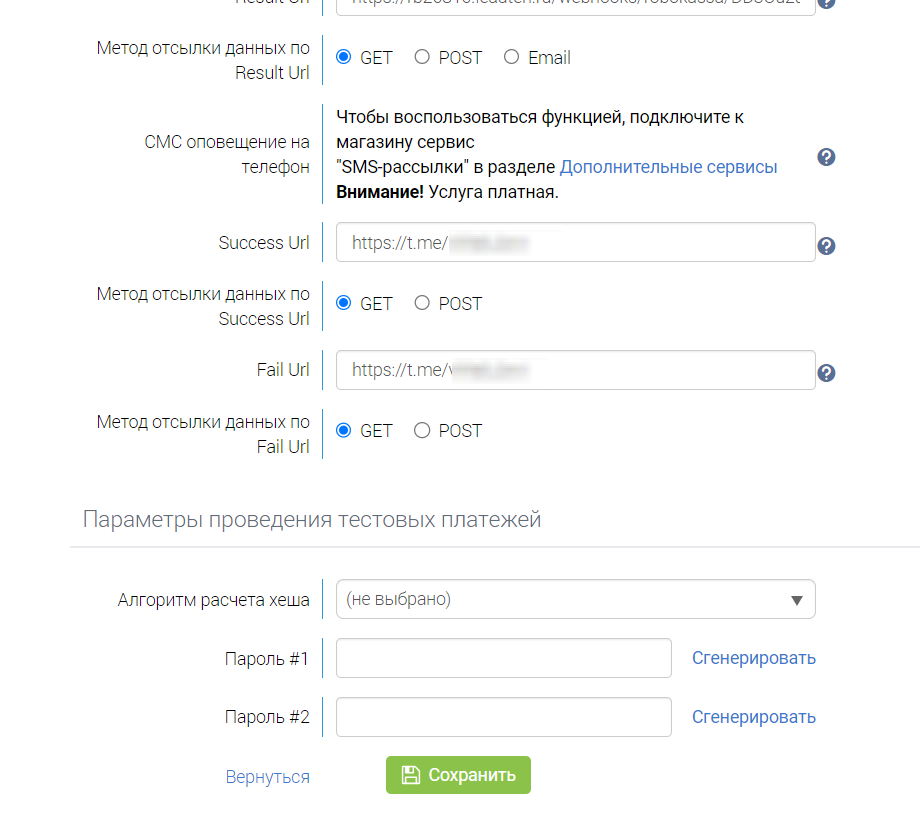
Task: Choose GET for Success Url method
Action: coord(344,303)
